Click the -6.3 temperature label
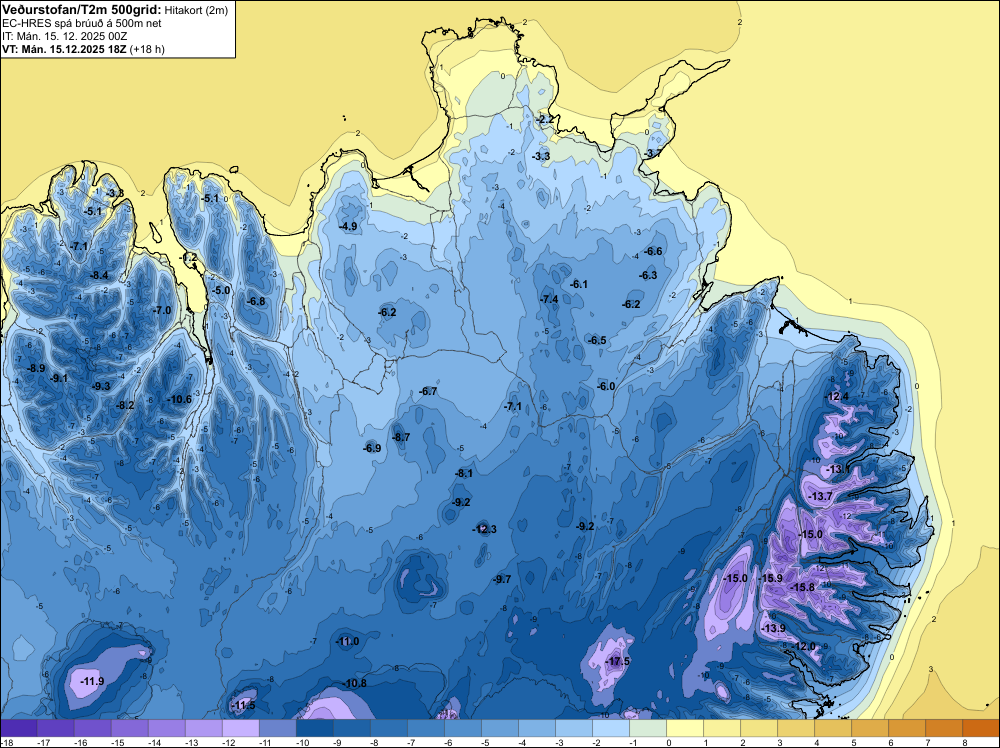The image size is (1000, 748). pos(648,275)
